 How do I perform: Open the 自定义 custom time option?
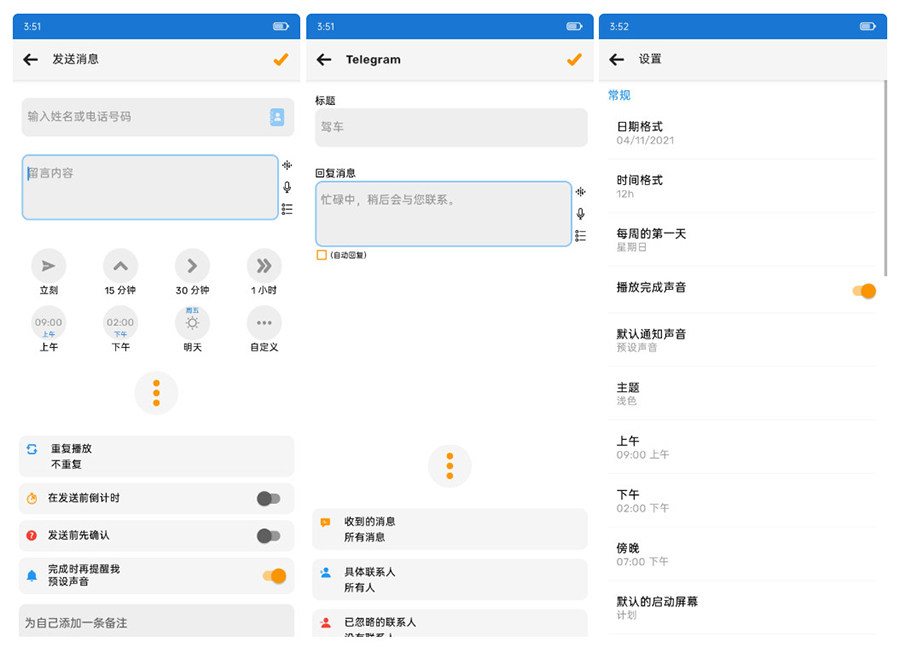[x=264, y=323]
